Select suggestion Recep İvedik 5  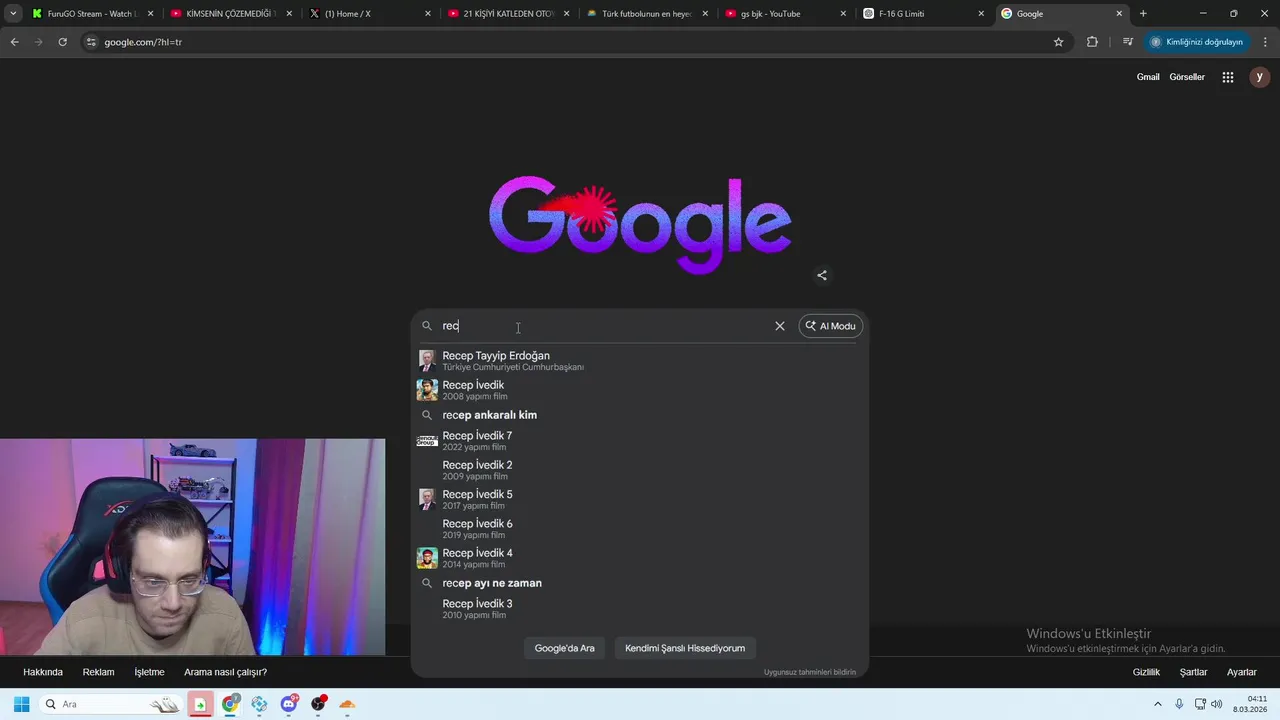click(x=640, y=499)
